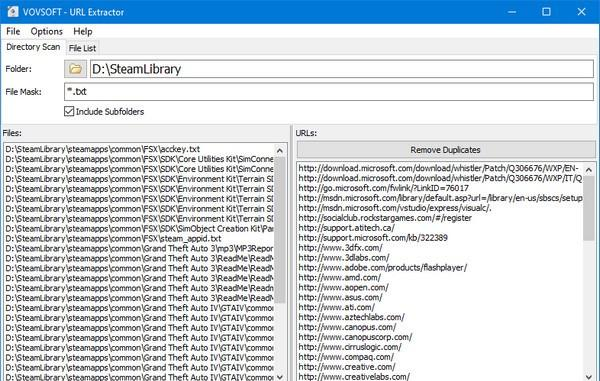Select the www.compaq.com URL
The image size is (600, 381).
pyautogui.click(x=346, y=357)
